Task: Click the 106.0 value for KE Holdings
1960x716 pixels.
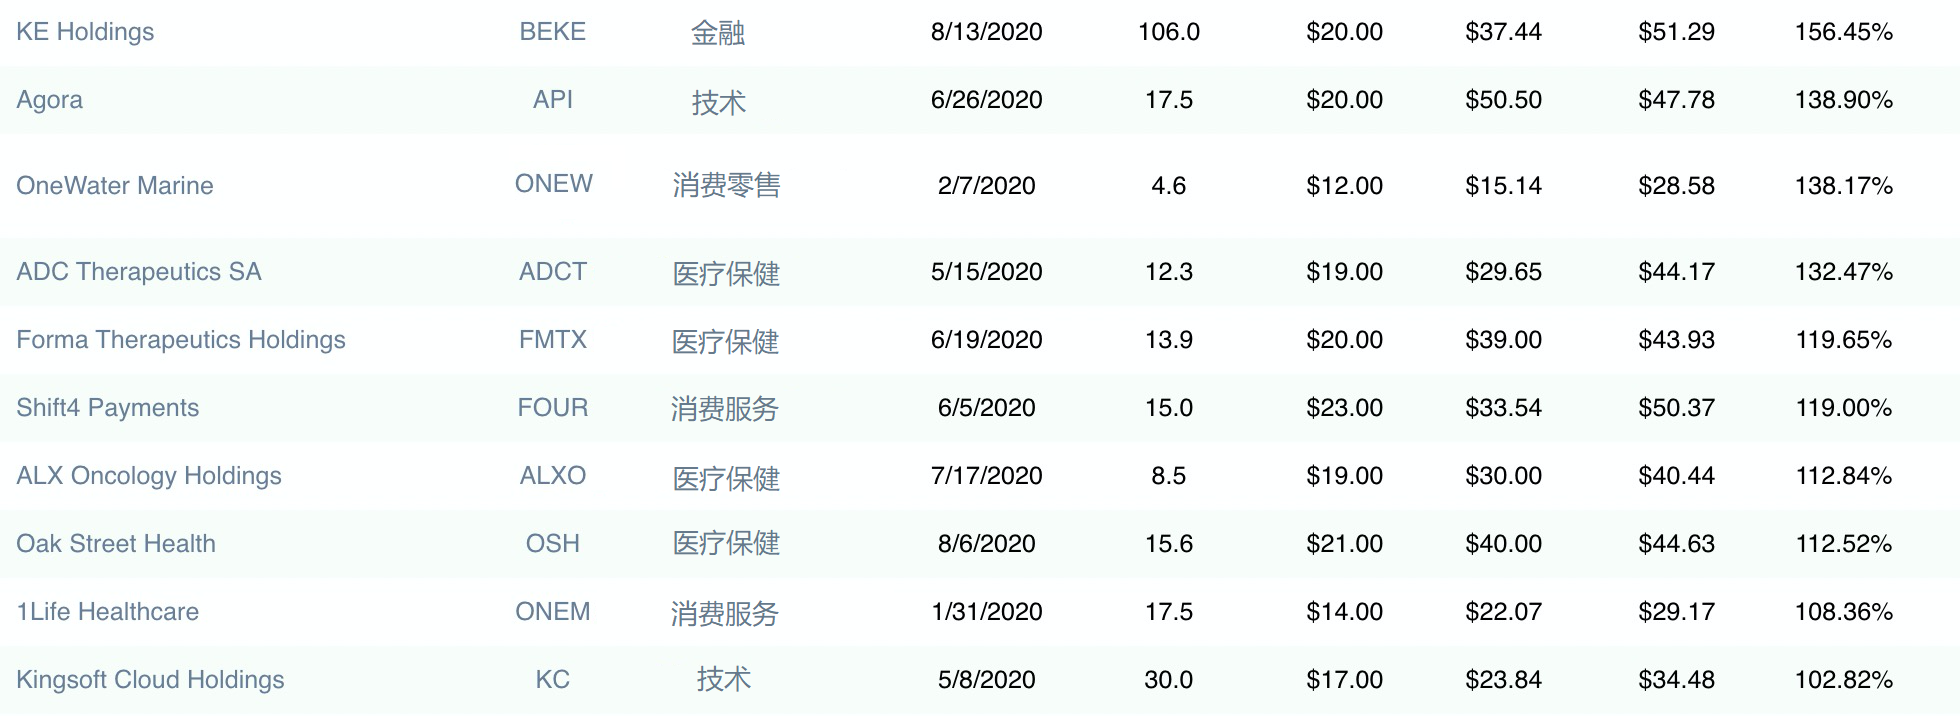Action: point(1169,32)
